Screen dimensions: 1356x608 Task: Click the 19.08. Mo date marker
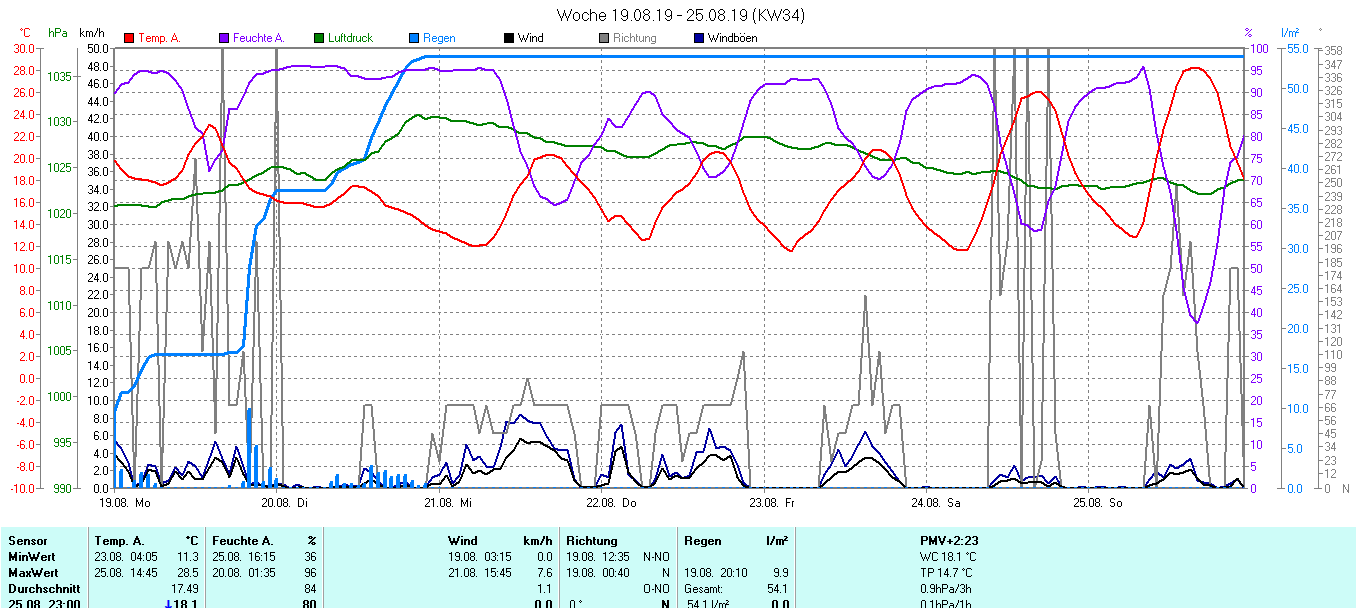pyautogui.click(x=125, y=502)
